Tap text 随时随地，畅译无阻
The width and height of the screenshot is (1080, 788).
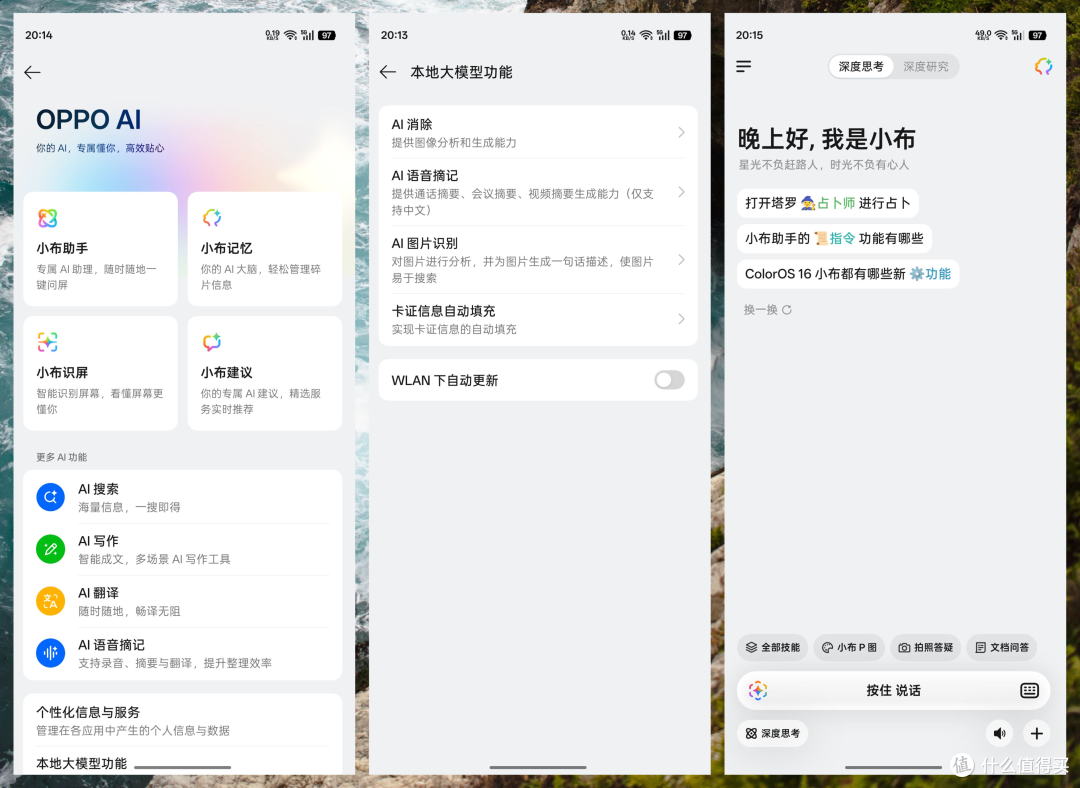[x=129, y=611]
